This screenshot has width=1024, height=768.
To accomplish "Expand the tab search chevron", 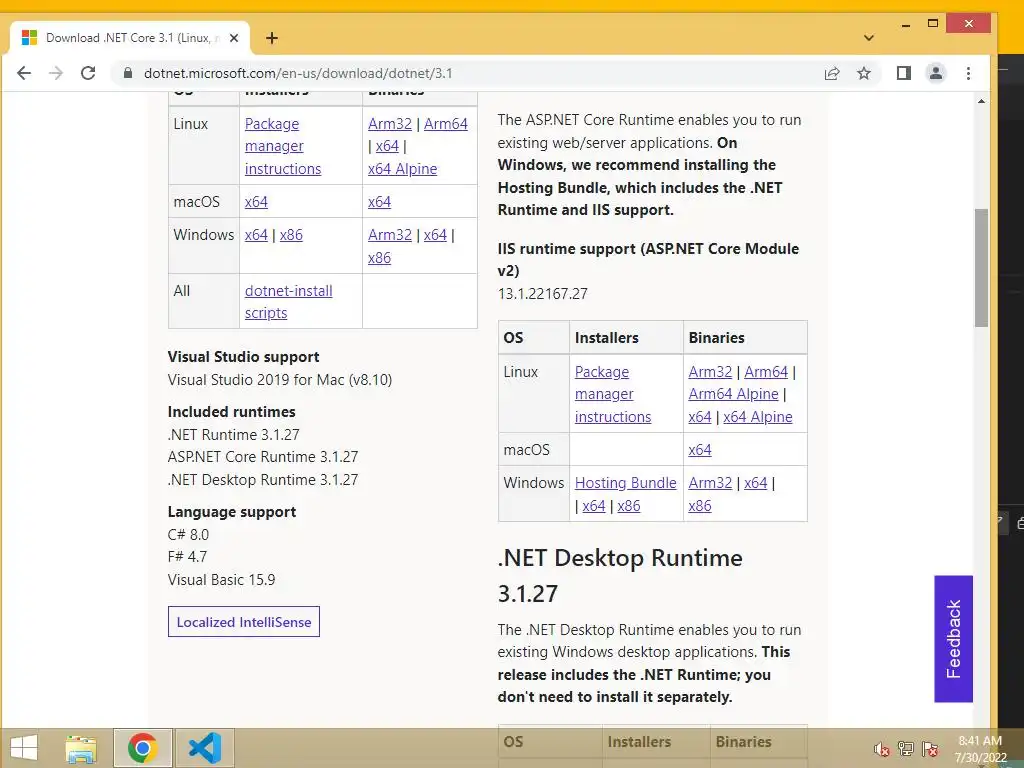I will [869, 38].
